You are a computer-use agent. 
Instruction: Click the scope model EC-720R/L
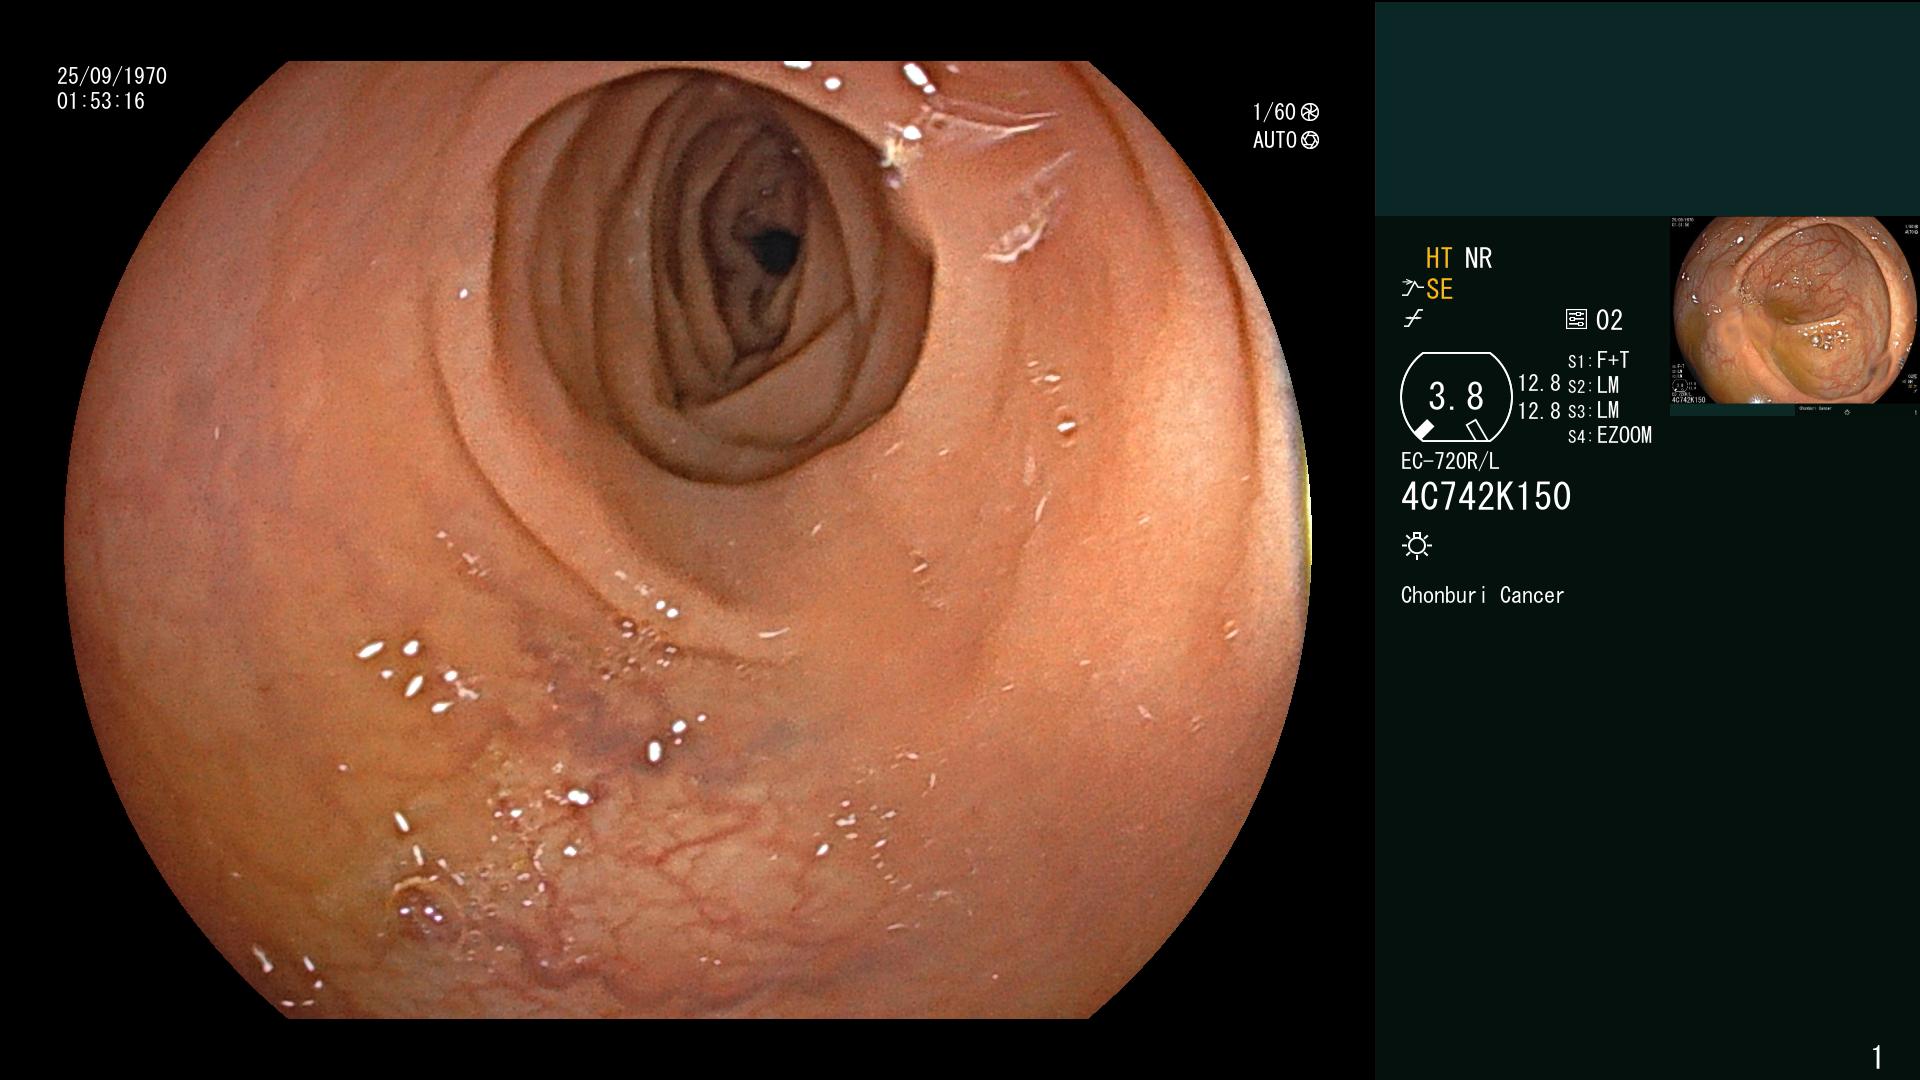[1450, 461]
